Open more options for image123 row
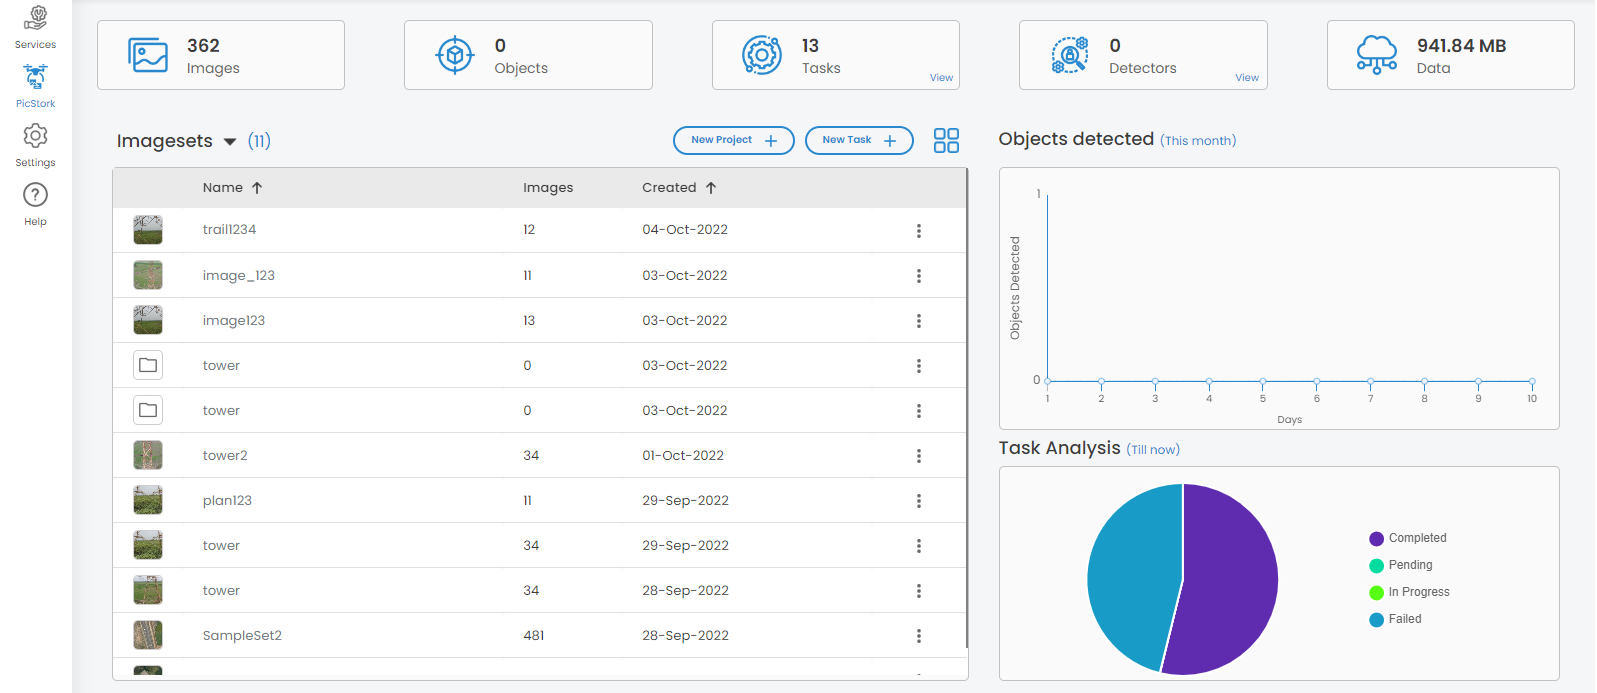Screen dimensions: 1597x693 pos(919,321)
